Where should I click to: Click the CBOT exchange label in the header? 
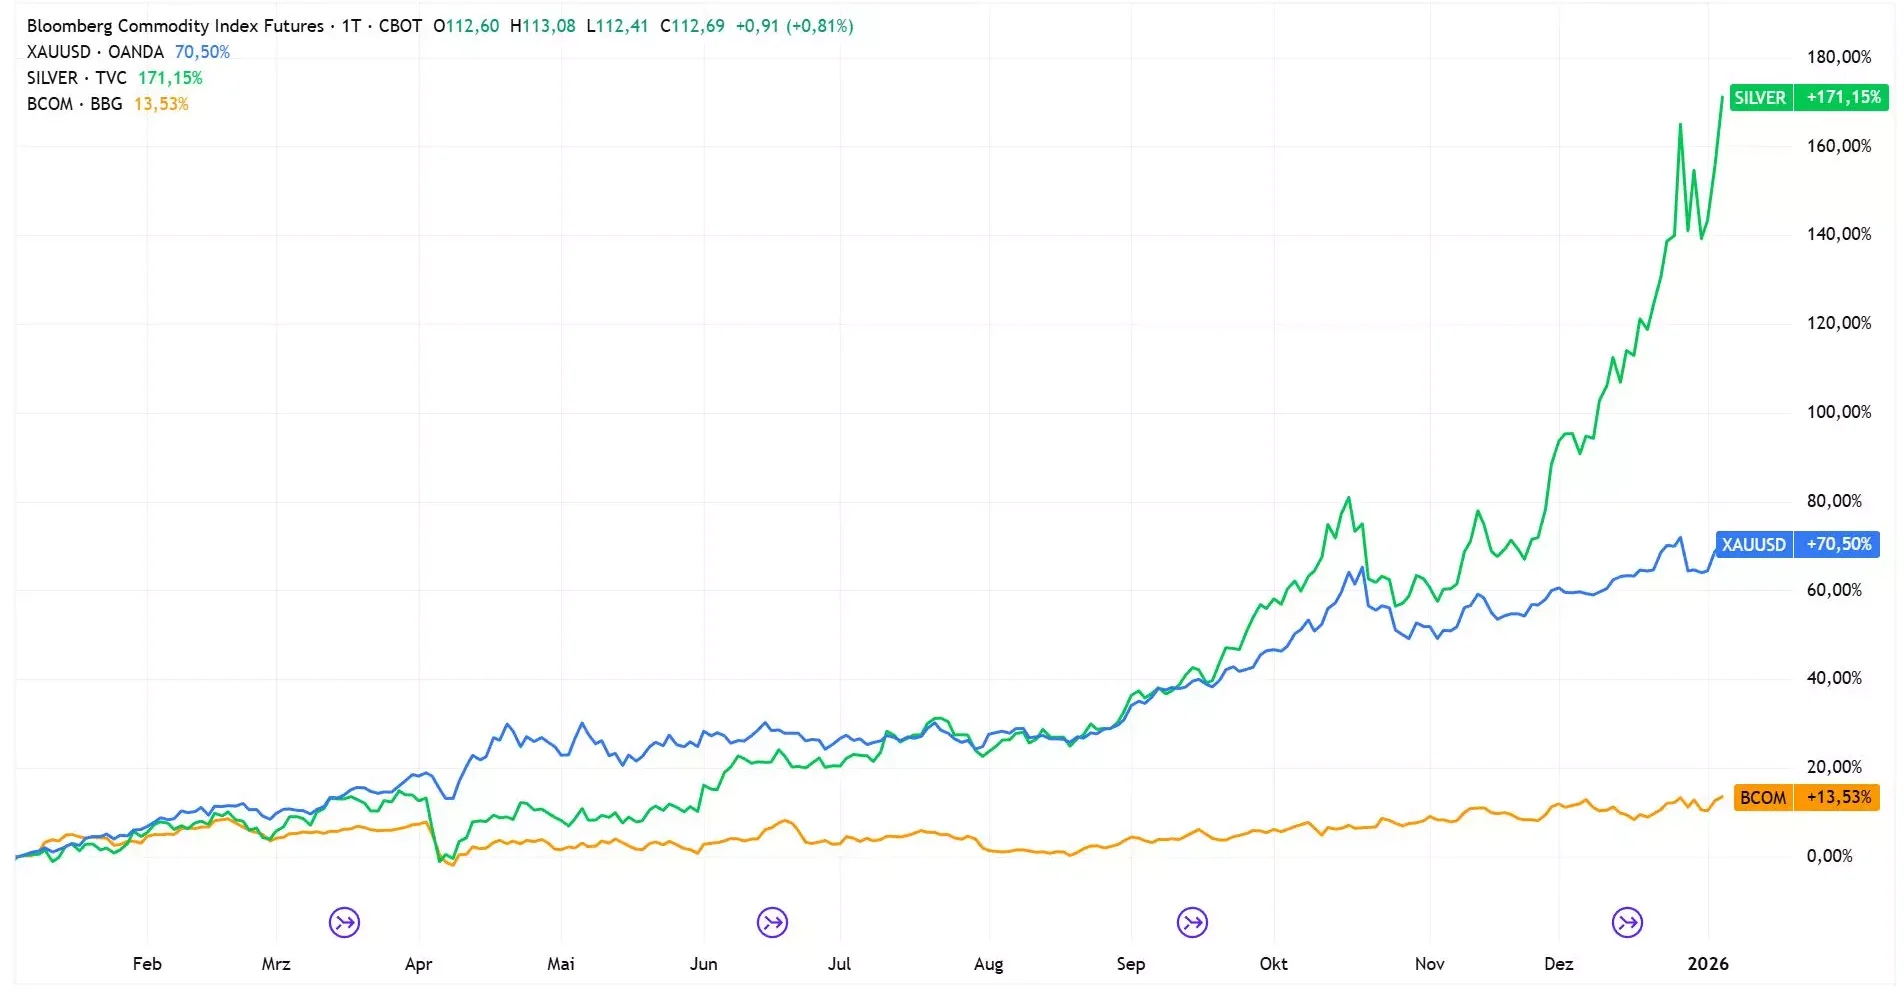click(x=400, y=26)
